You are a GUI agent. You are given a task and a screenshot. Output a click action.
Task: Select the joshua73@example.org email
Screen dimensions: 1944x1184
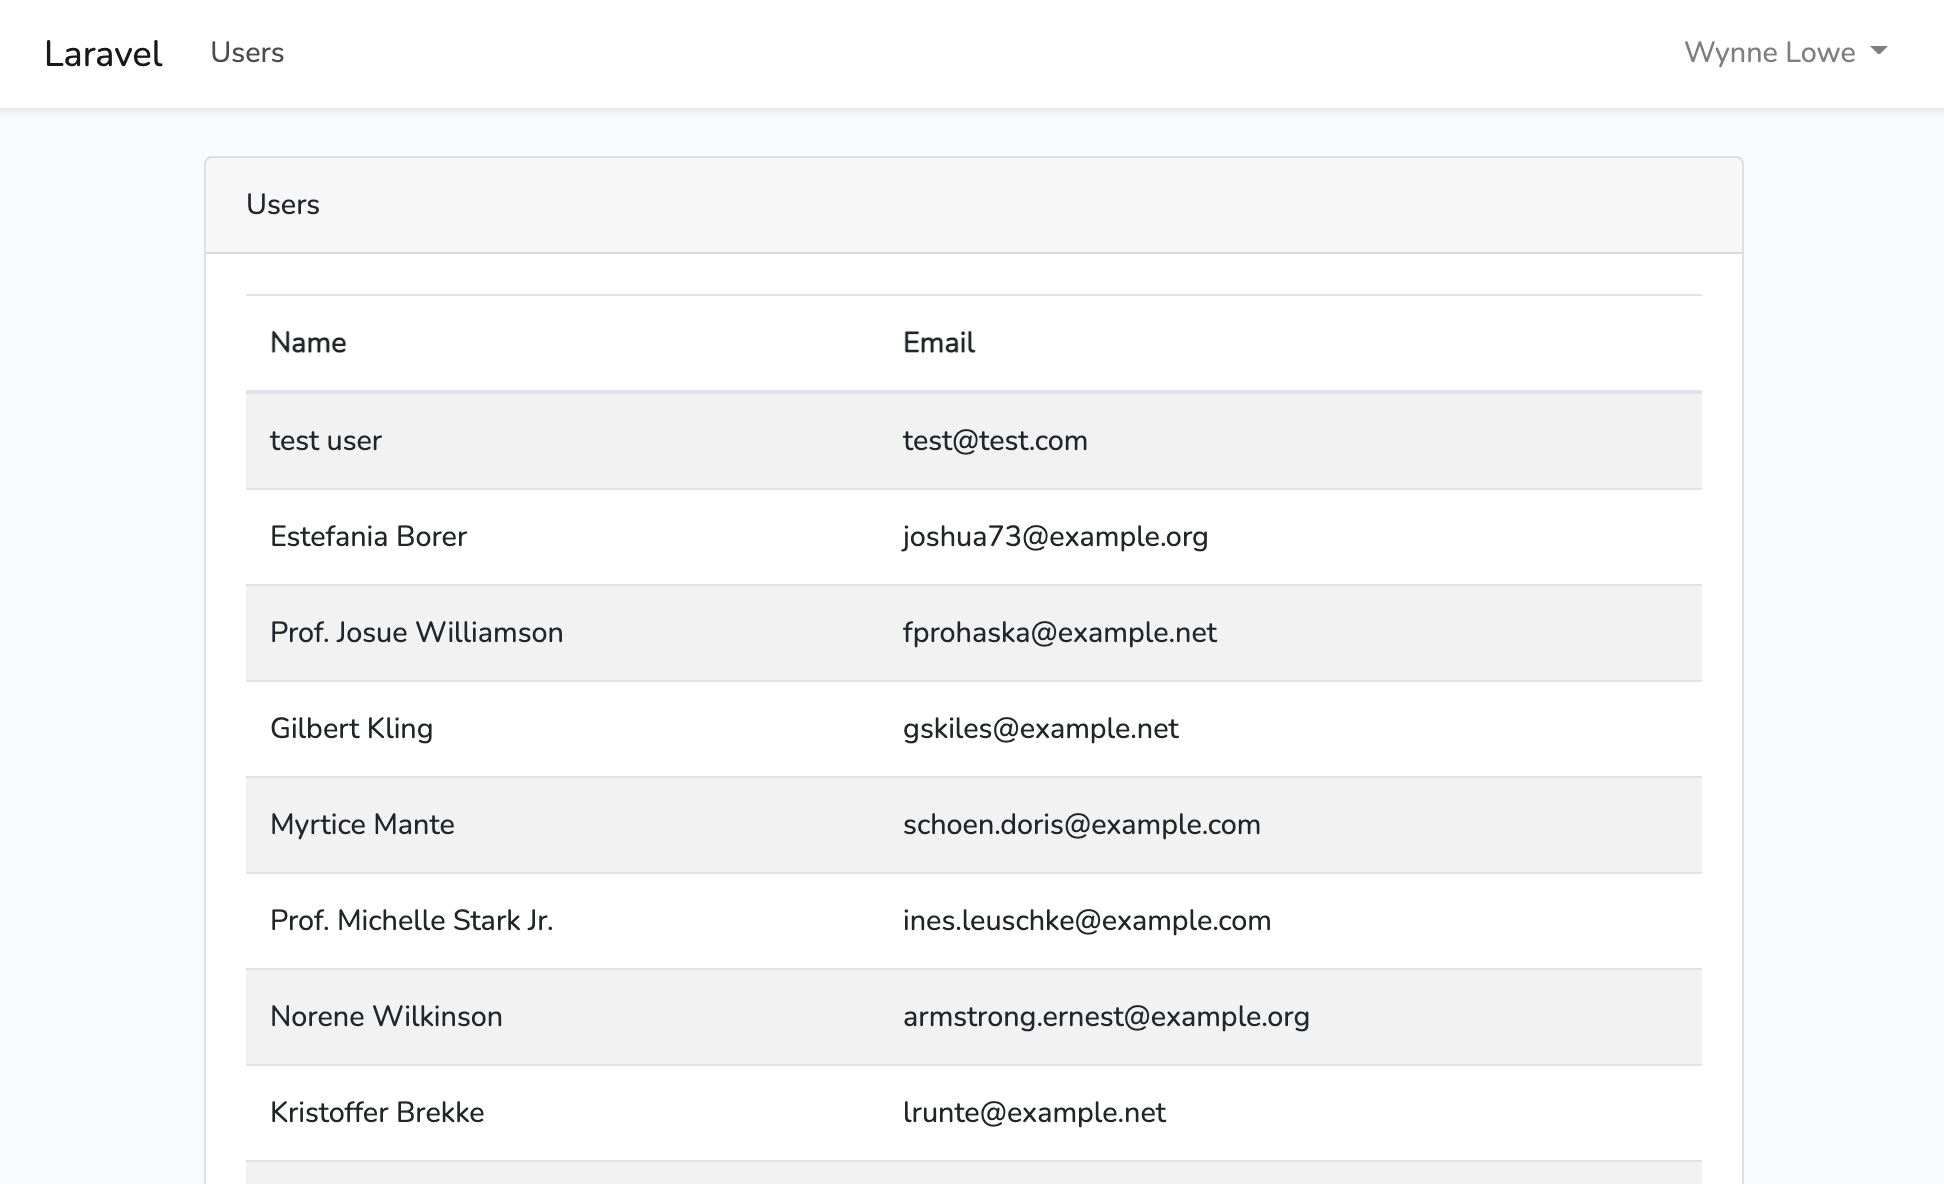(1055, 536)
